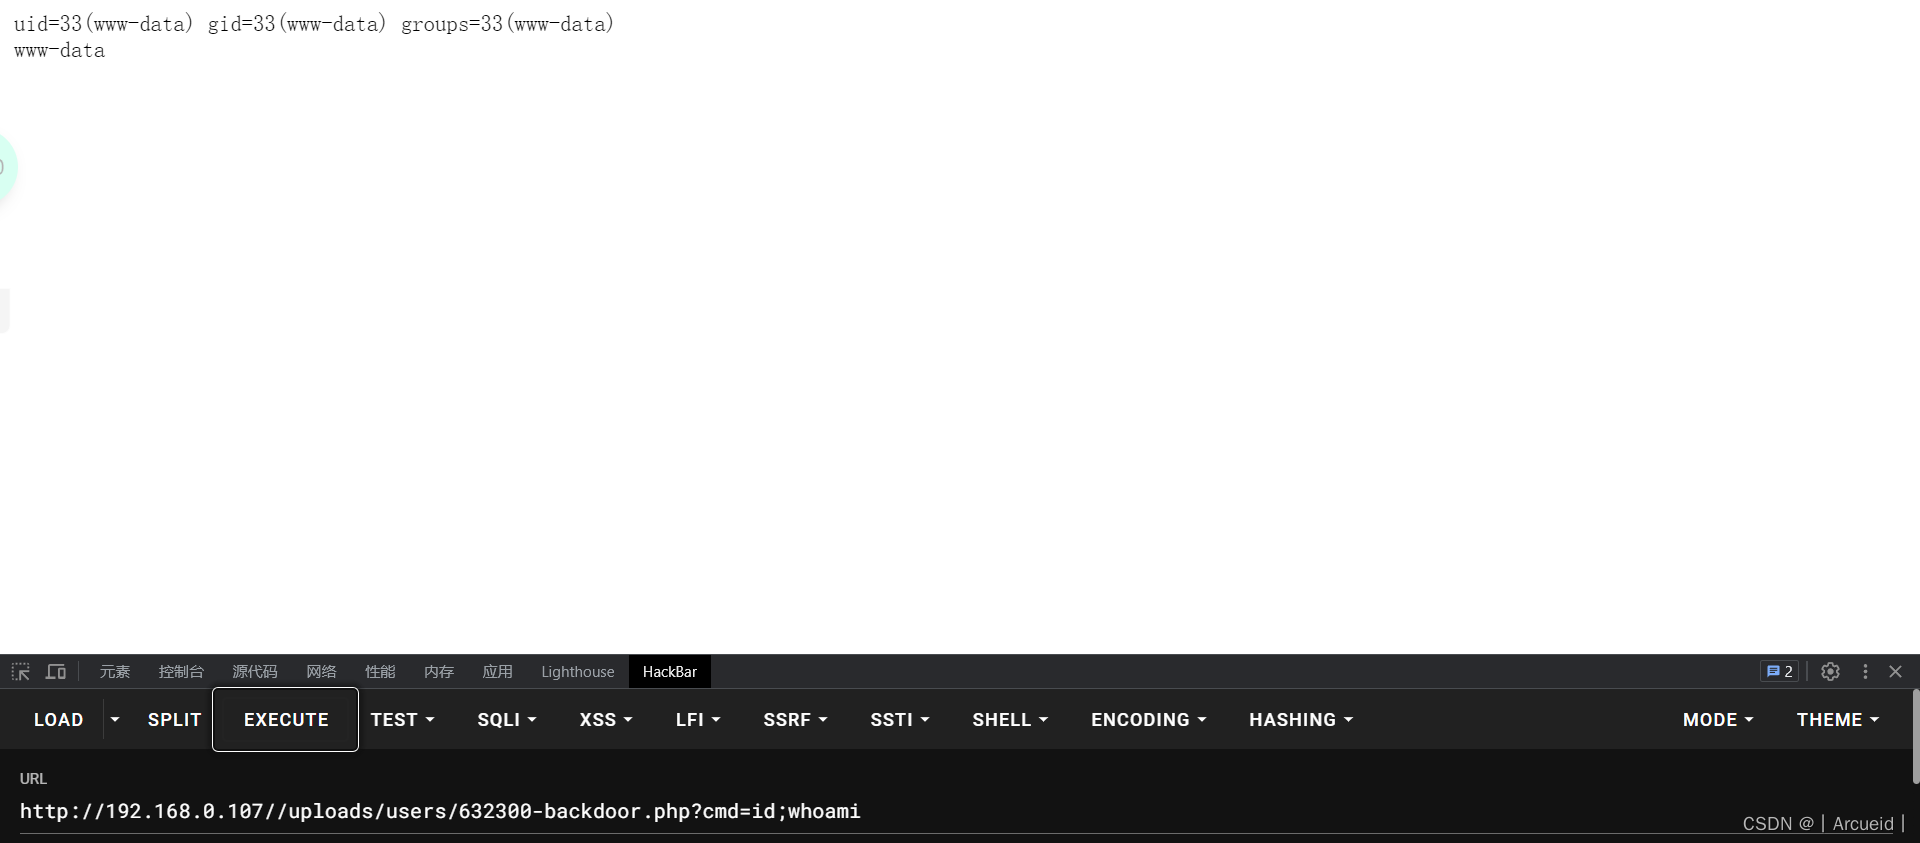Toggle the device toolbar icon

[56, 672]
